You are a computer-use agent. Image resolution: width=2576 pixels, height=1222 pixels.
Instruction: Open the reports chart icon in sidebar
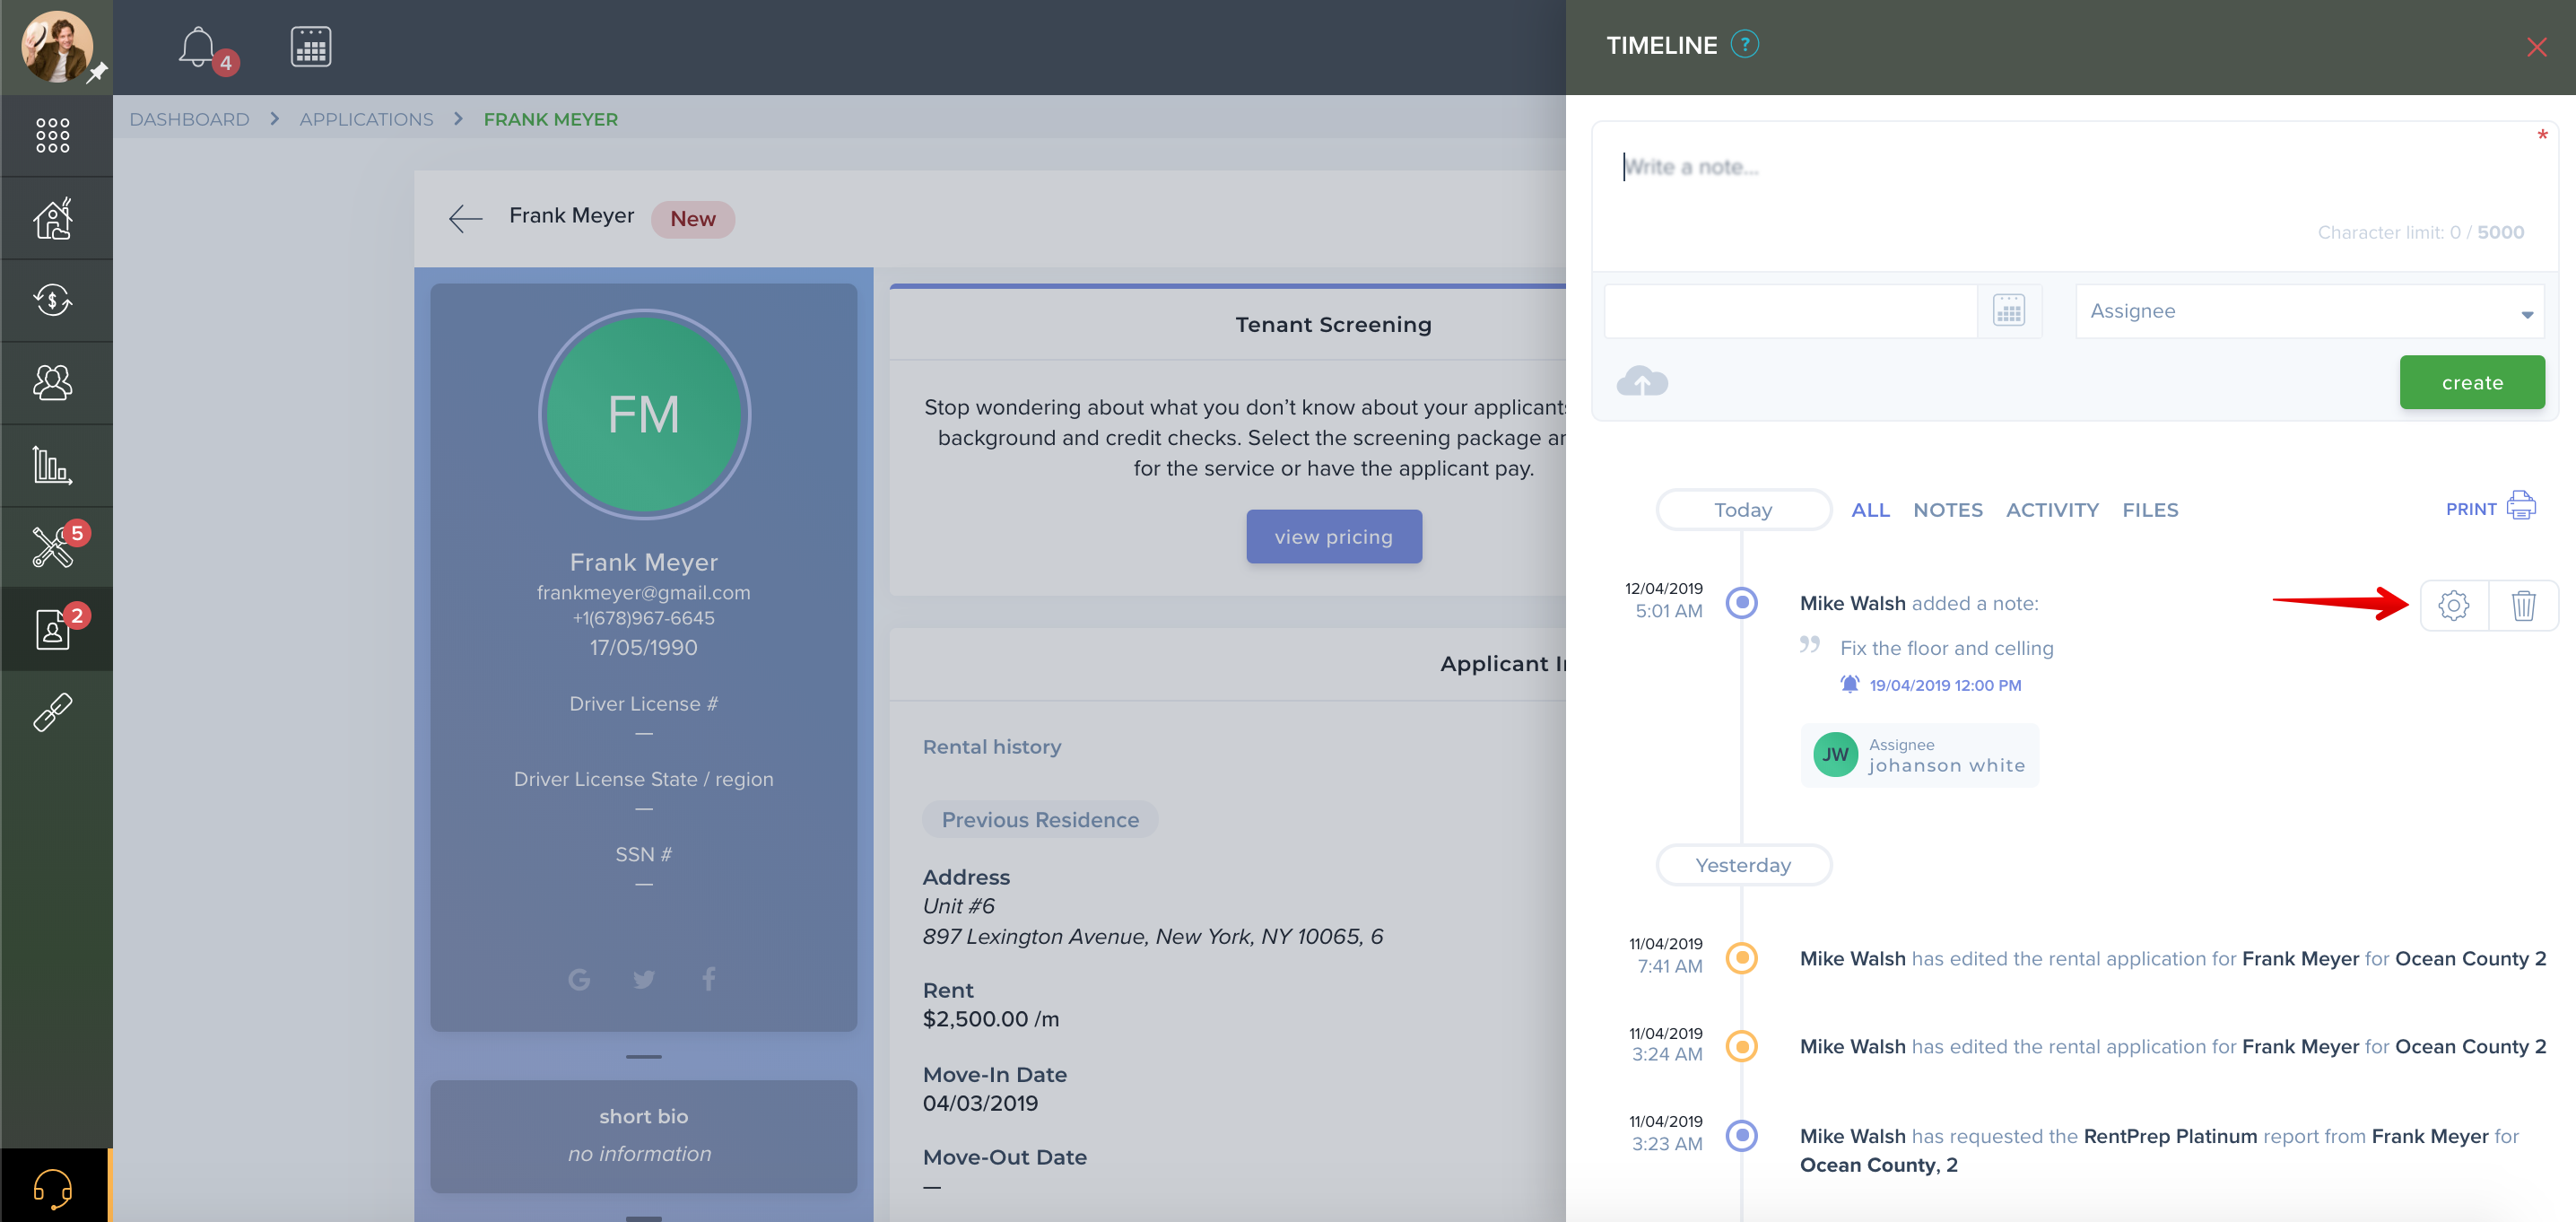tap(53, 465)
